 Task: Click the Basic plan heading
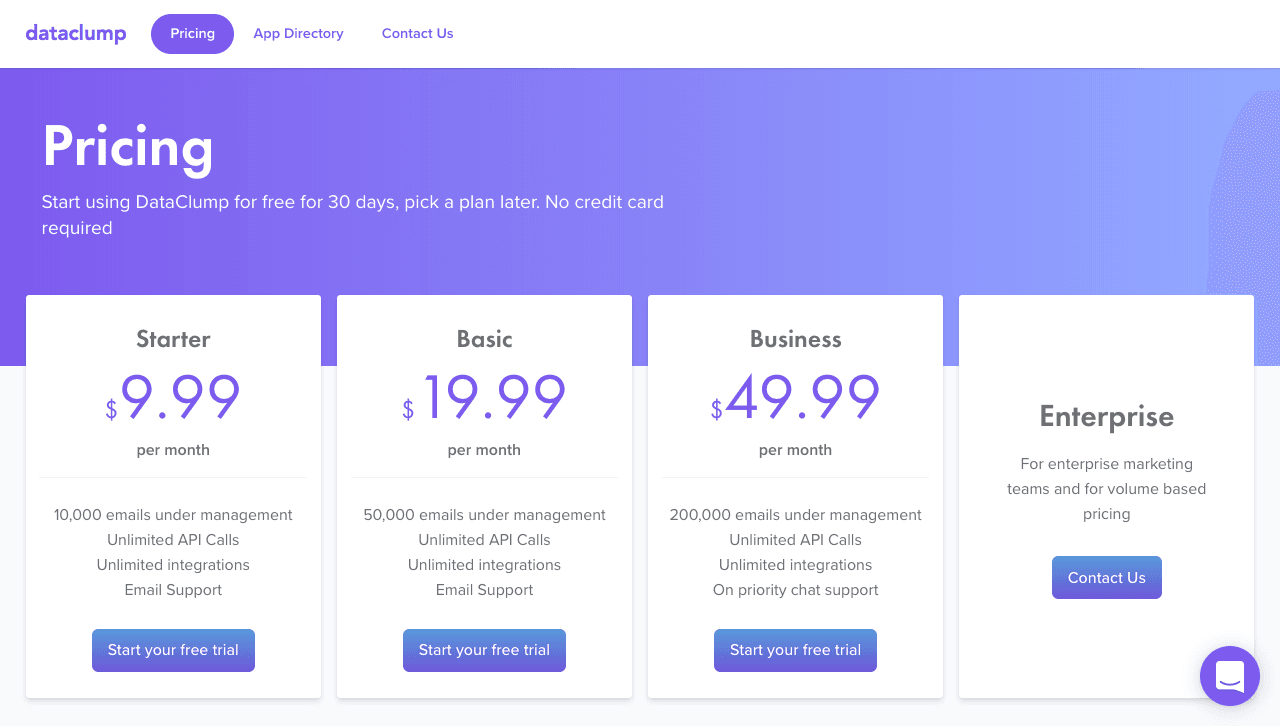(484, 339)
